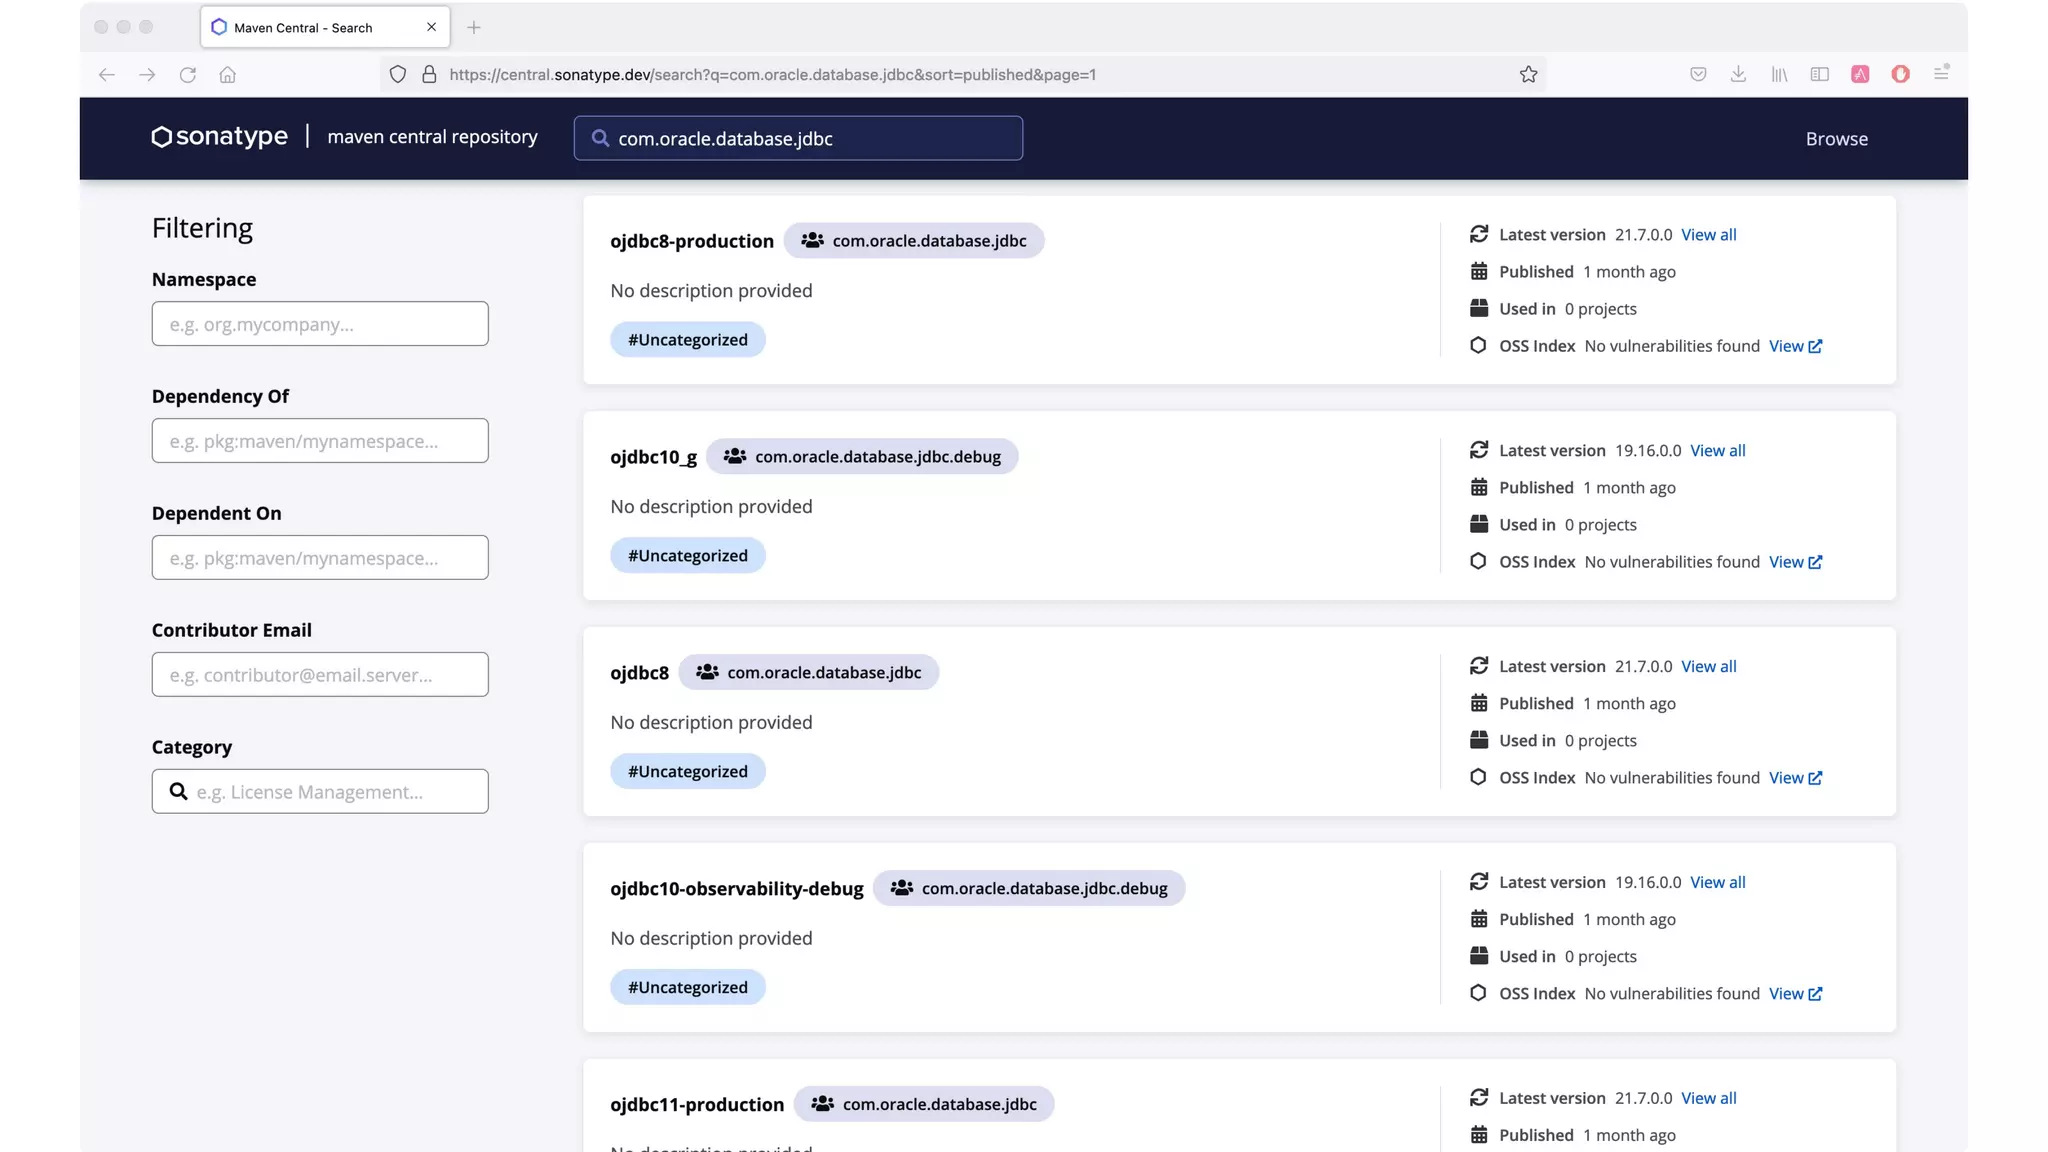Focus the header search box
This screenshot has width=2048, height=1152.
tap(798, 138)
